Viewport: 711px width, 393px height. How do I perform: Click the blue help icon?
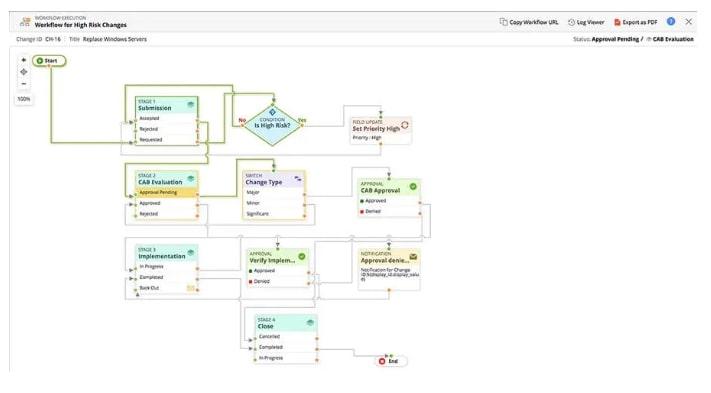(x=671, y=21)
